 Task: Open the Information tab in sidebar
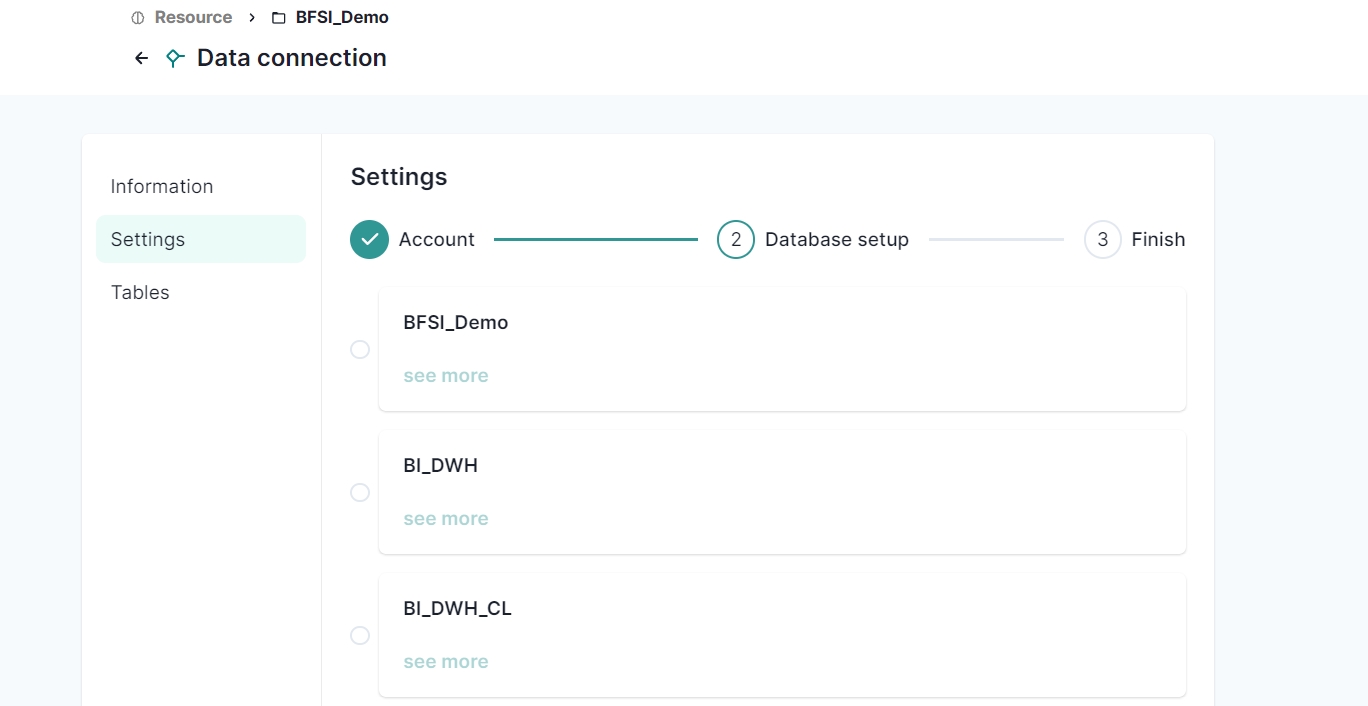(162, 187)
